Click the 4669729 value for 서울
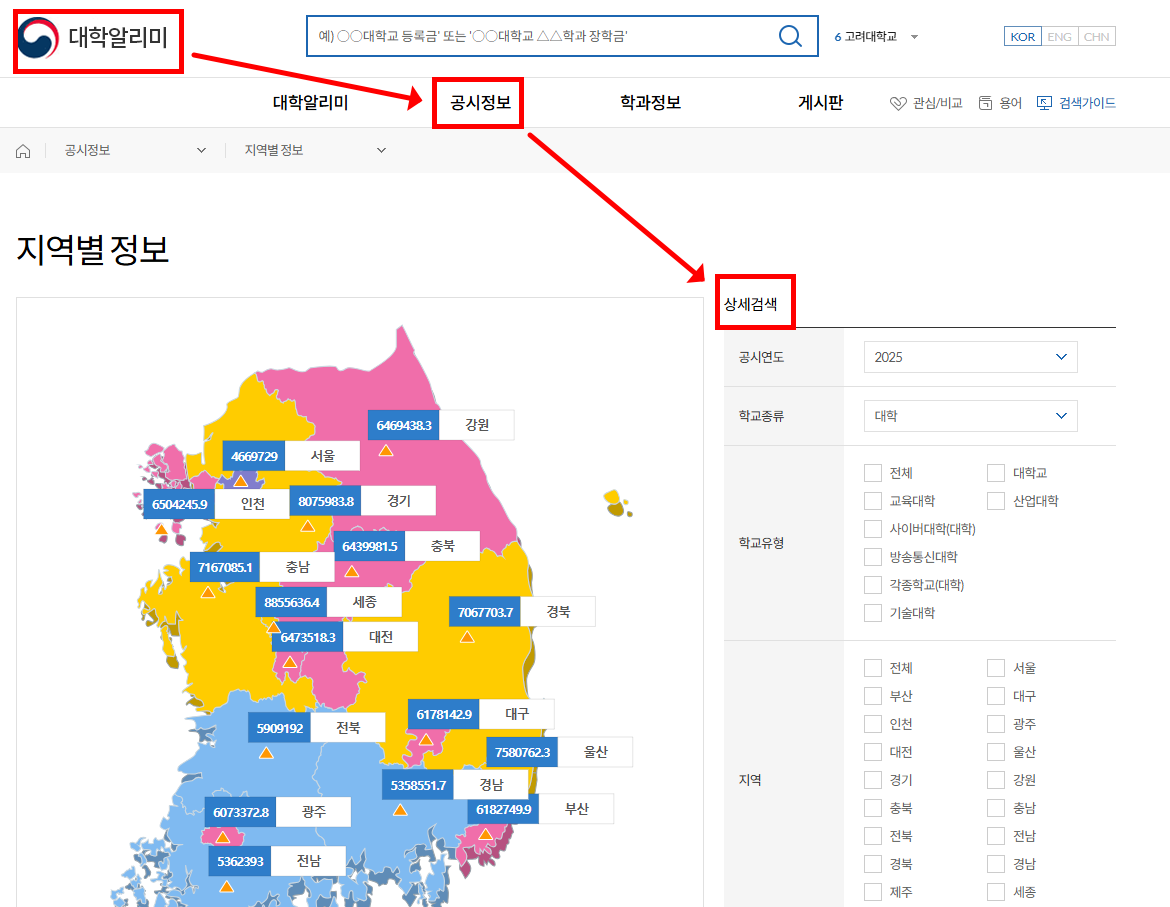This screenshot has width=1170, height=907. coord(254,456)
